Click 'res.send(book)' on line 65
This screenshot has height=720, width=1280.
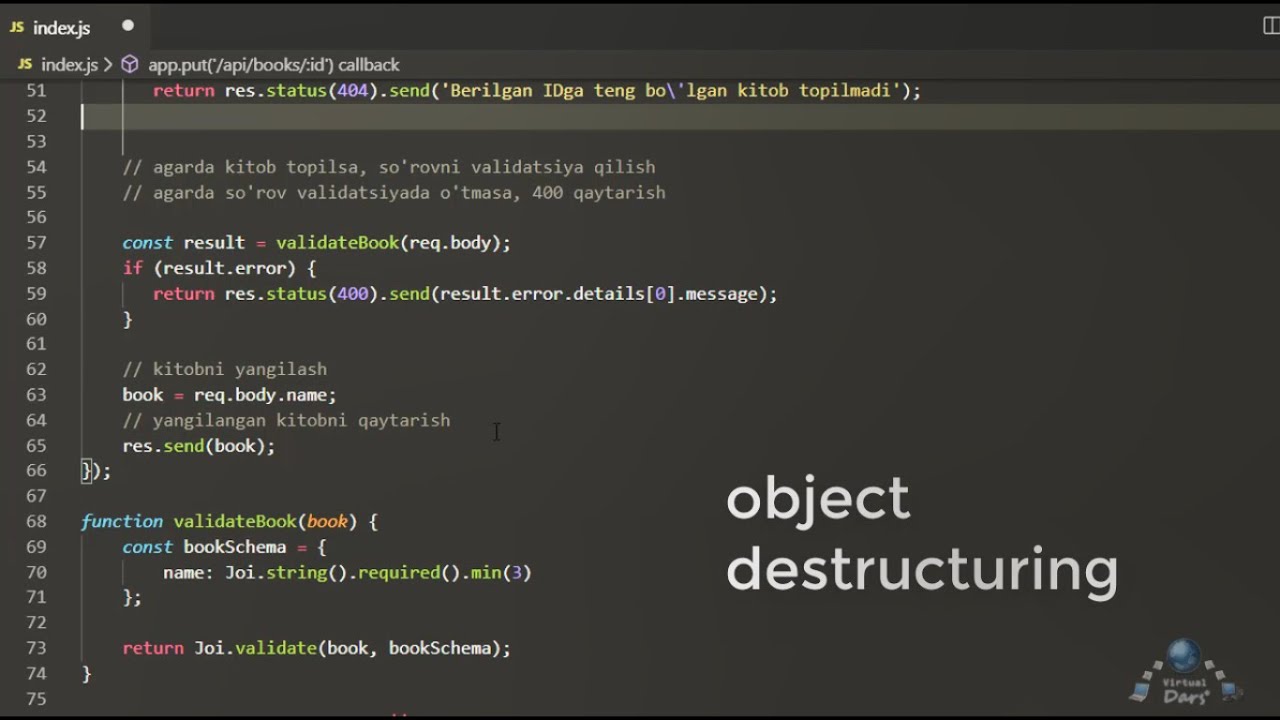(194, 446)
